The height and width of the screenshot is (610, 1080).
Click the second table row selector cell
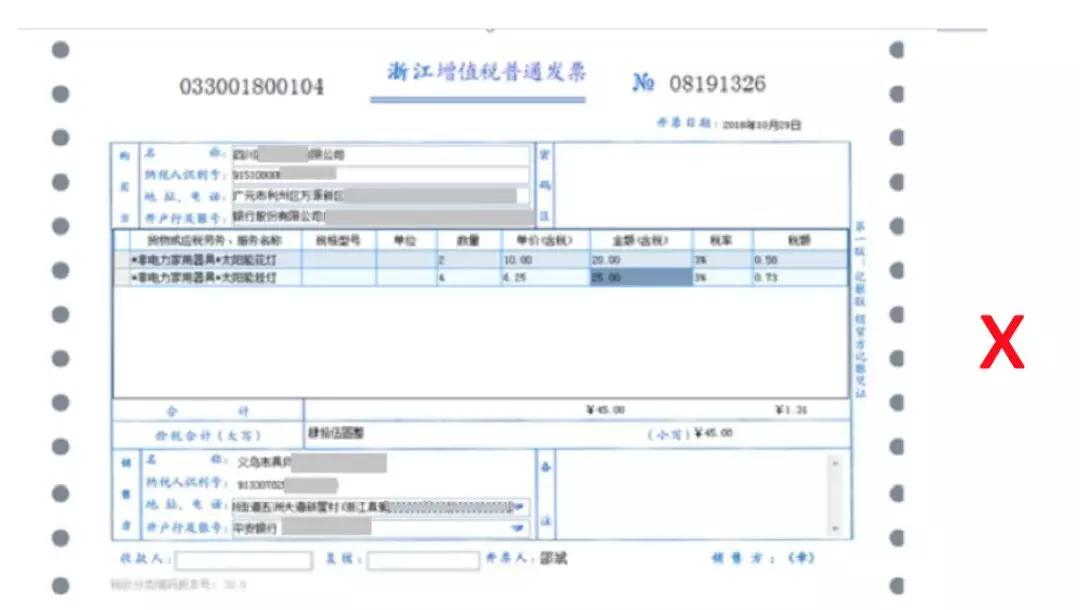point(122,277)
